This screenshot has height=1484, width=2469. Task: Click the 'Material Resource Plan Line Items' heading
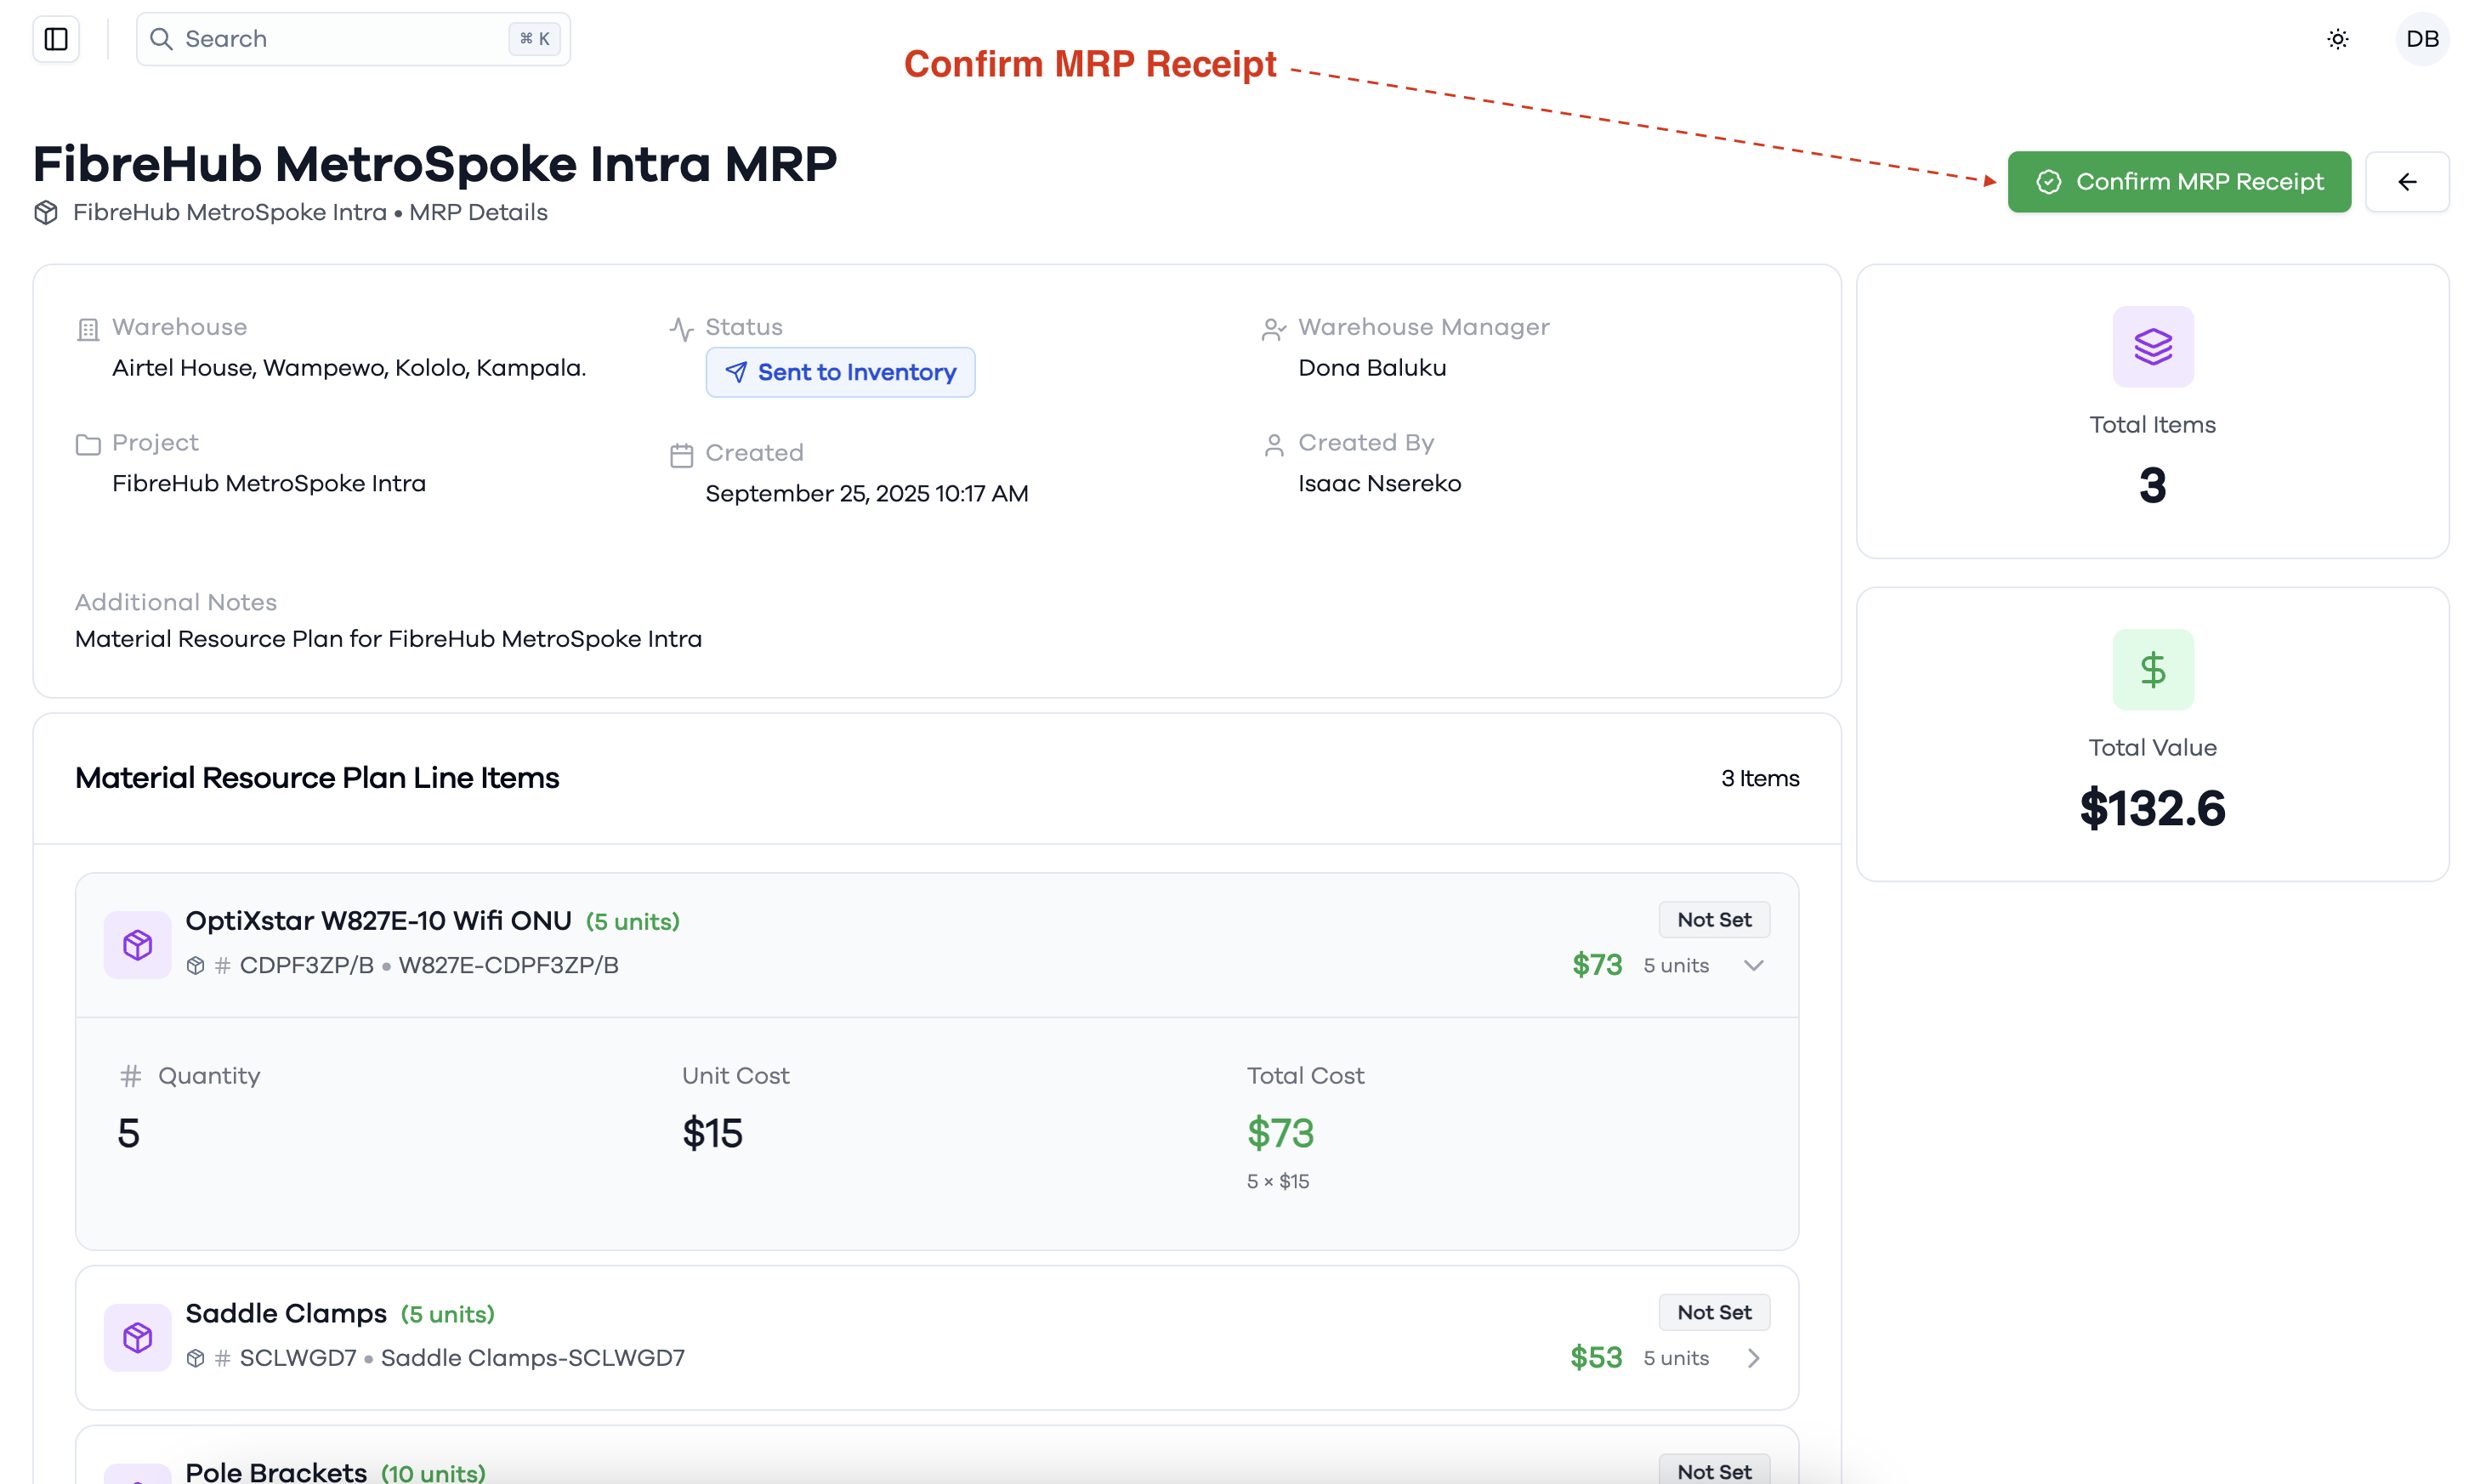[x=317, y=778]
